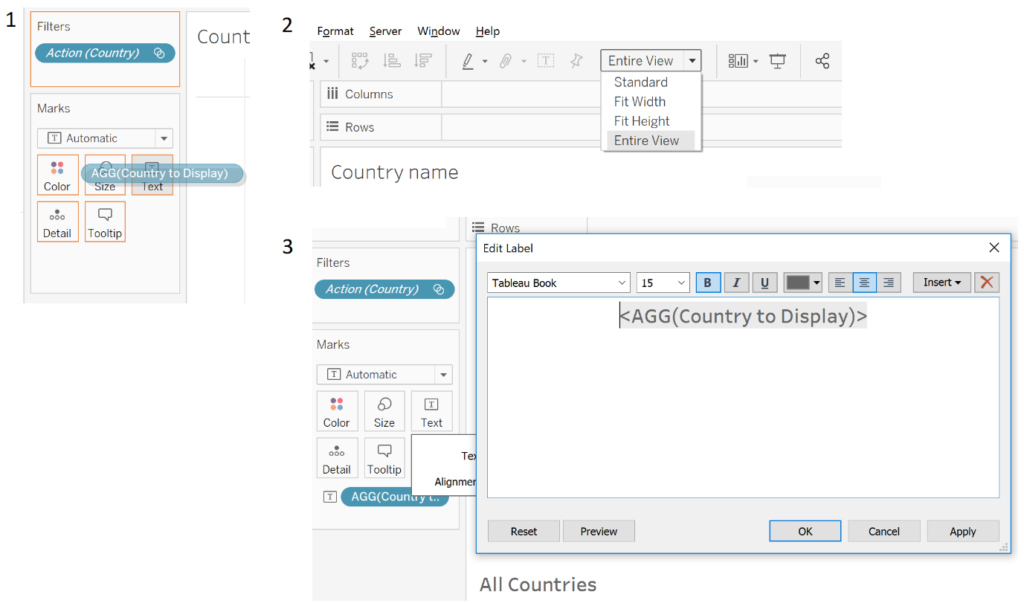The image size is (1024, 603).
Task: Click the Show Me chart icon
Action: (738, 61)
